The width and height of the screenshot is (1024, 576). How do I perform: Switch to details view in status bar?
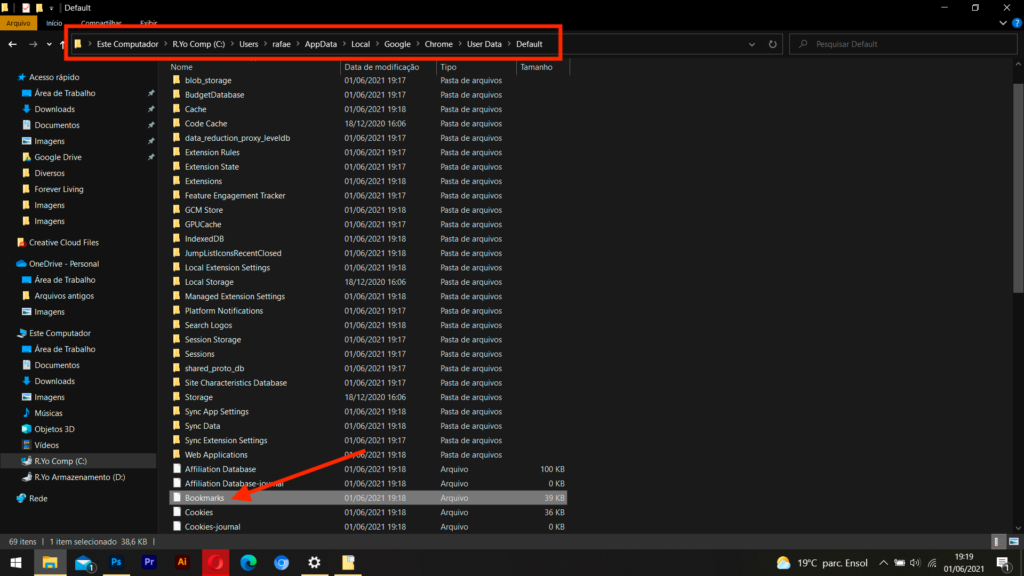coord(997,541)
